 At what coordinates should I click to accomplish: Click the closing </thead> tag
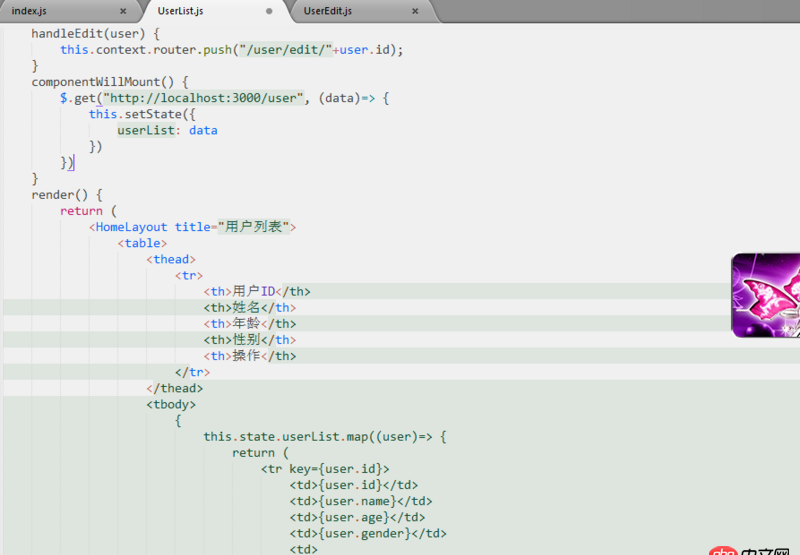pyautogui.click(x=174, y=389)
